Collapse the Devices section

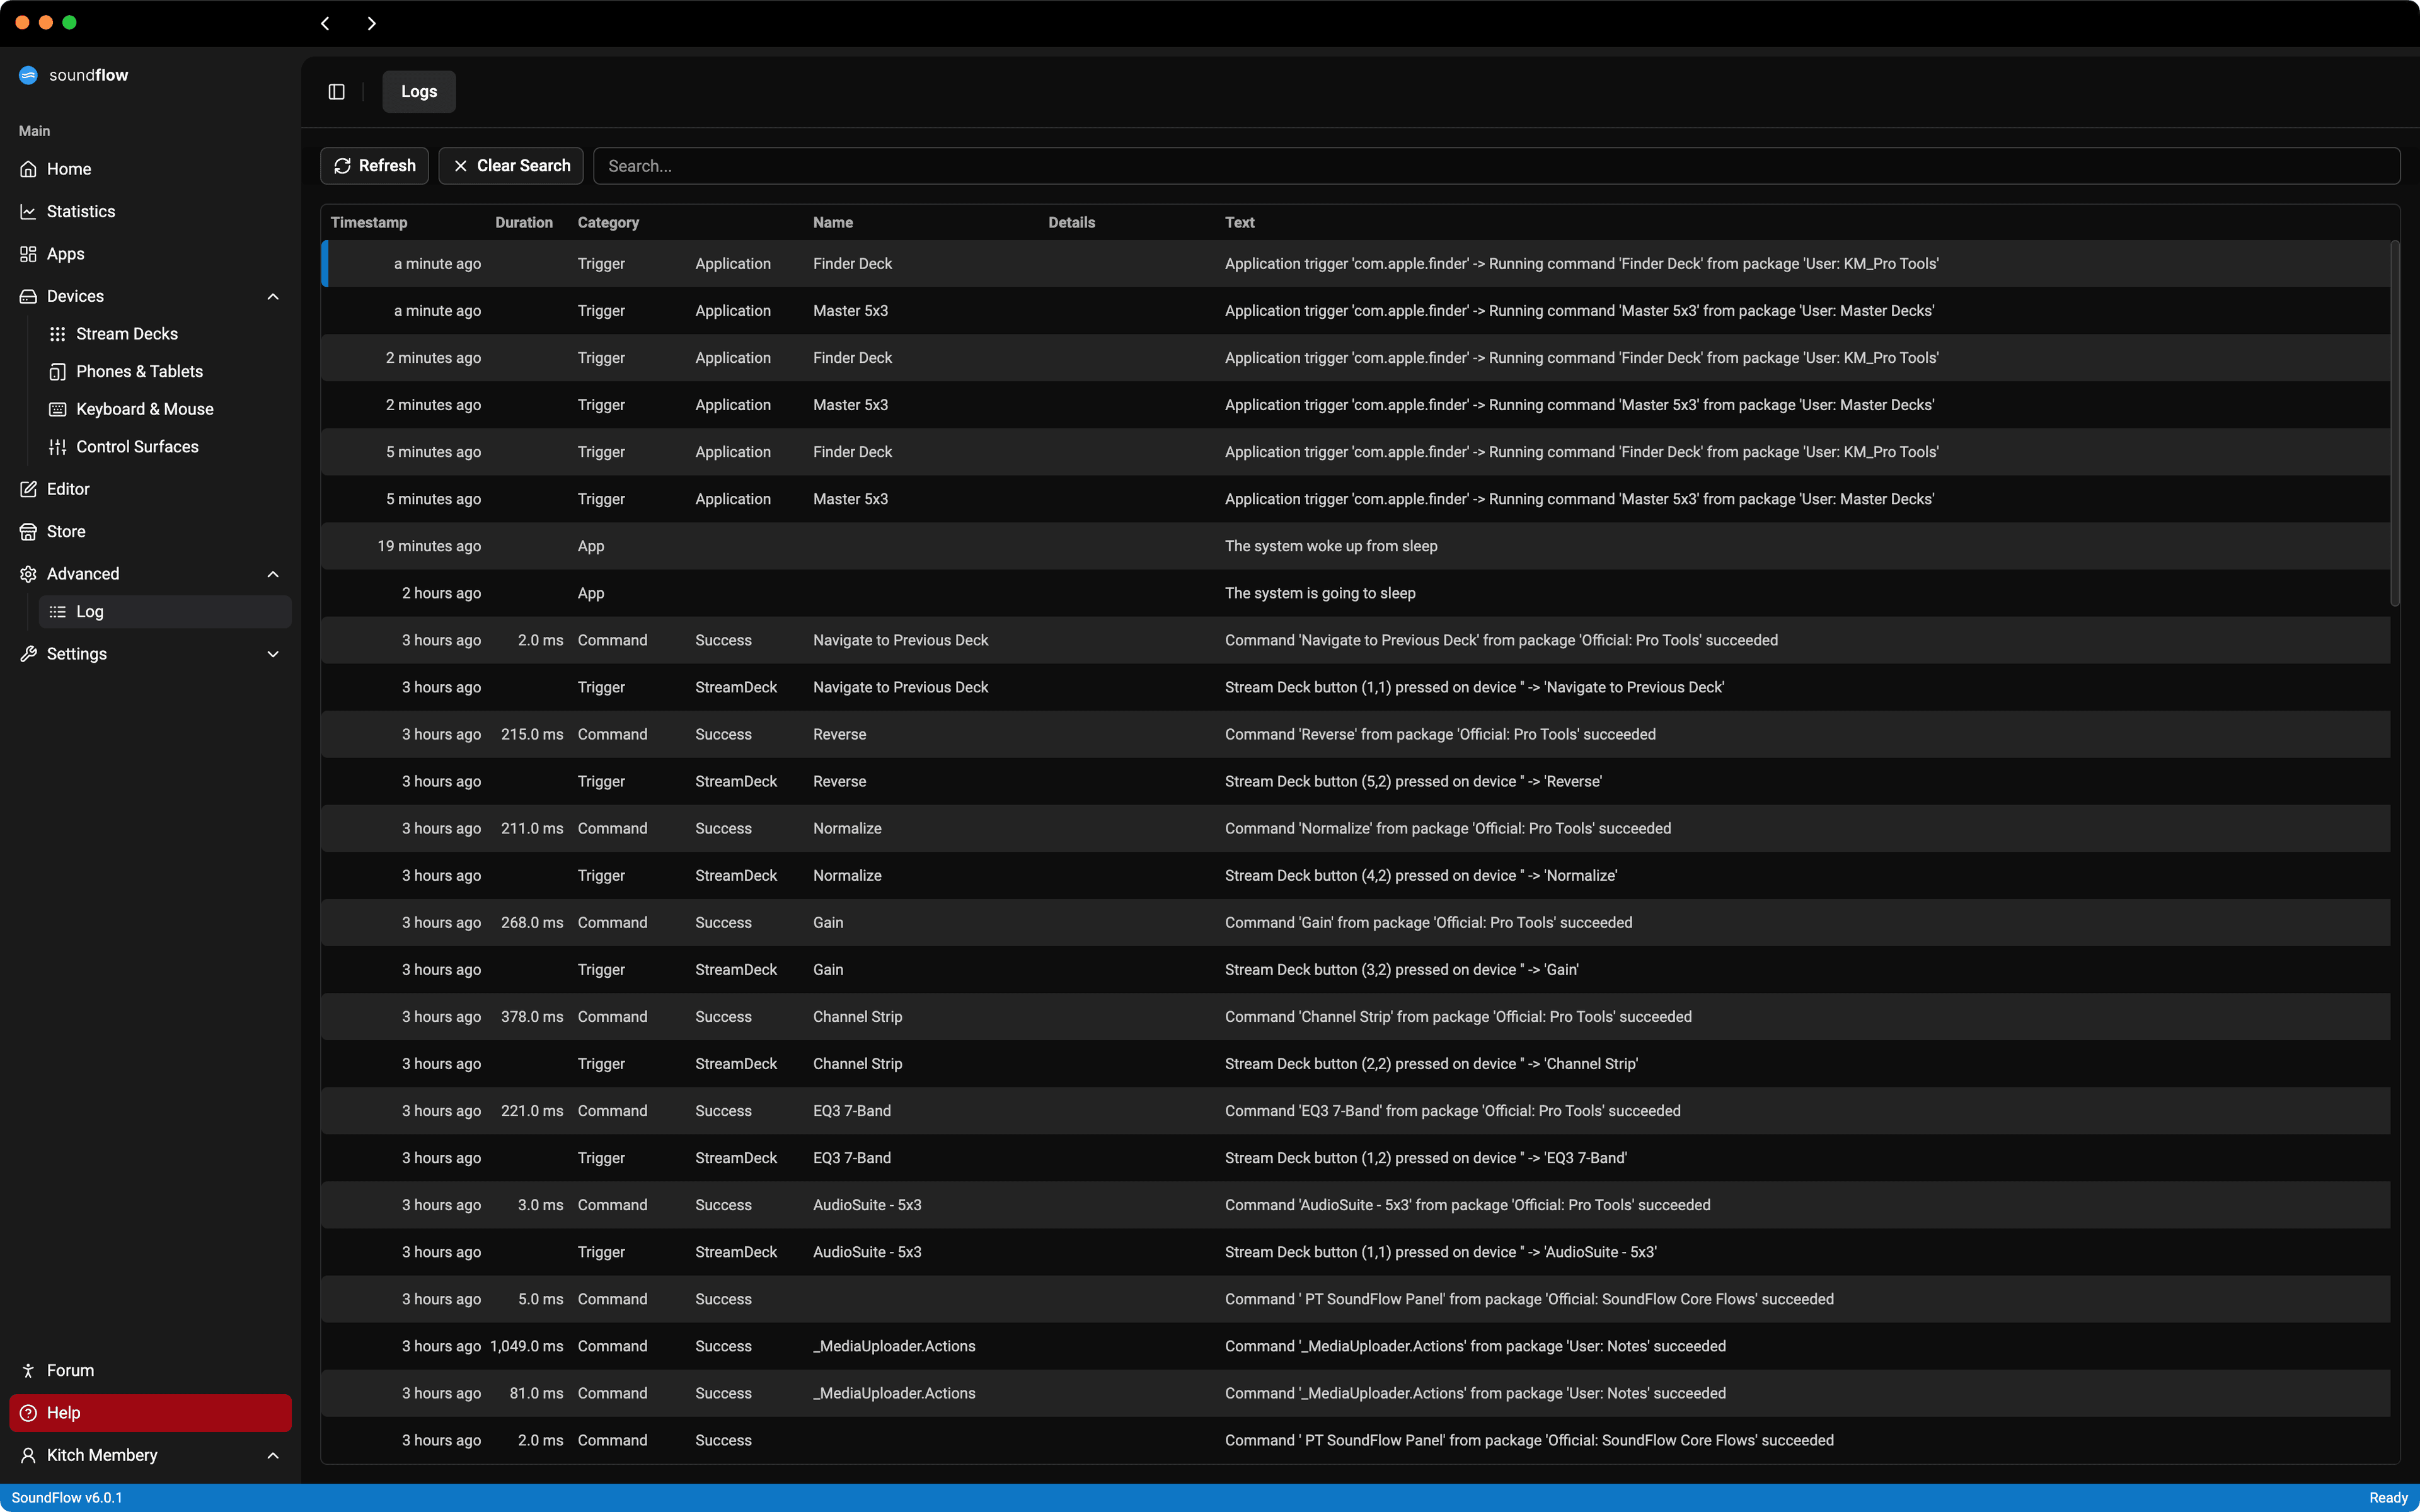pyautogui.click(x=273, y=296)
